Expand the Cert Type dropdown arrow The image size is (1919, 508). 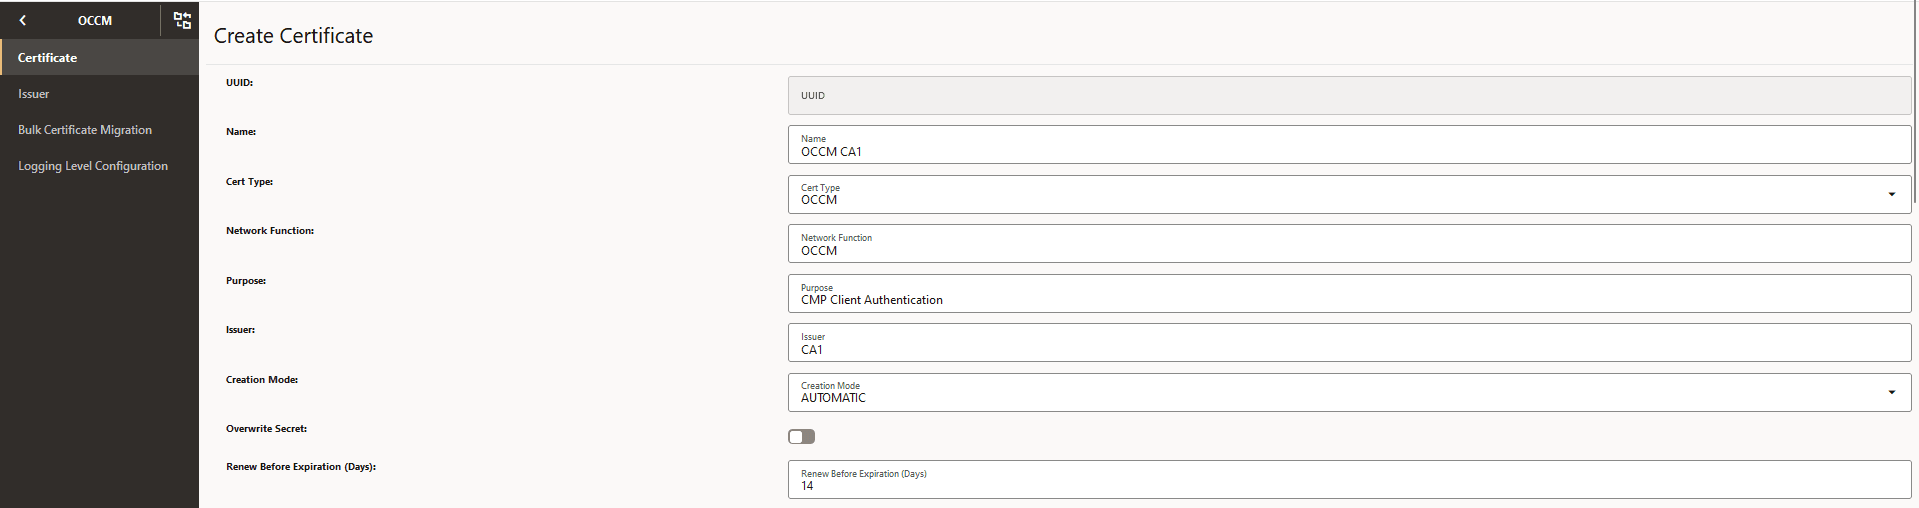click(x=1891, y=194)
